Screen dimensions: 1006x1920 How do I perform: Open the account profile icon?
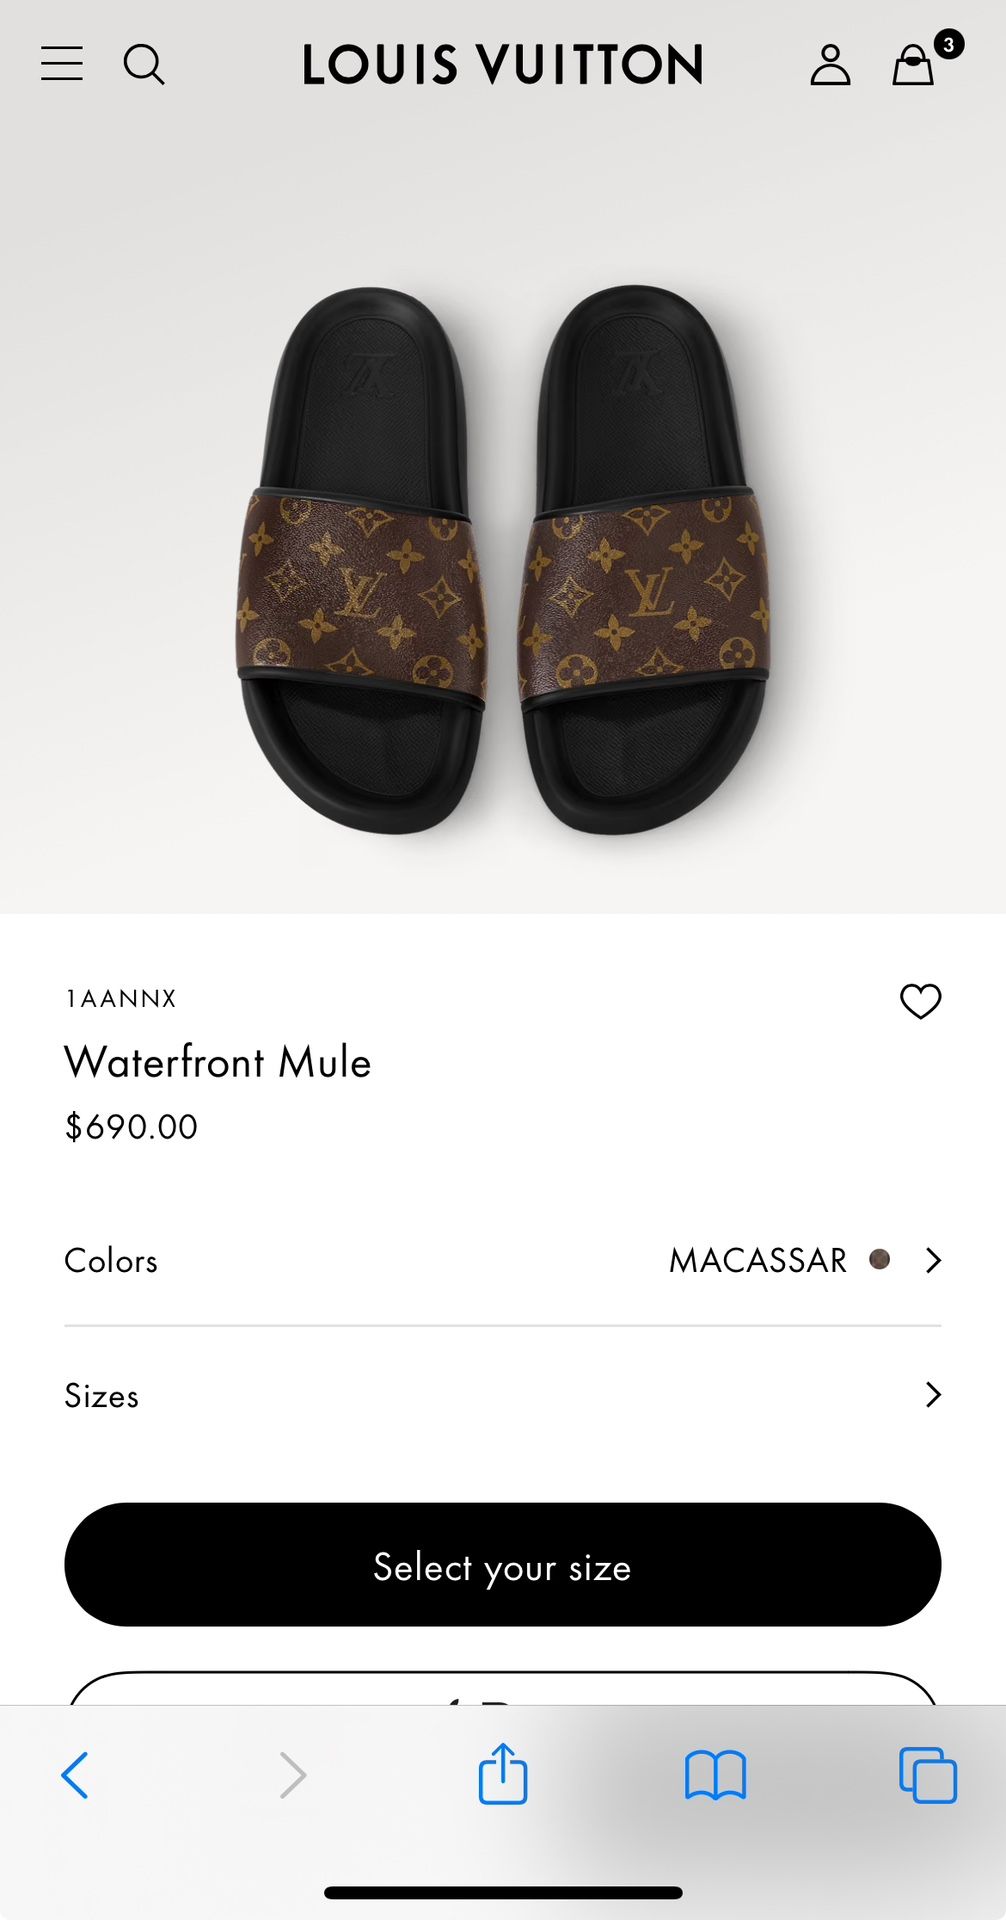click(829, 65)
